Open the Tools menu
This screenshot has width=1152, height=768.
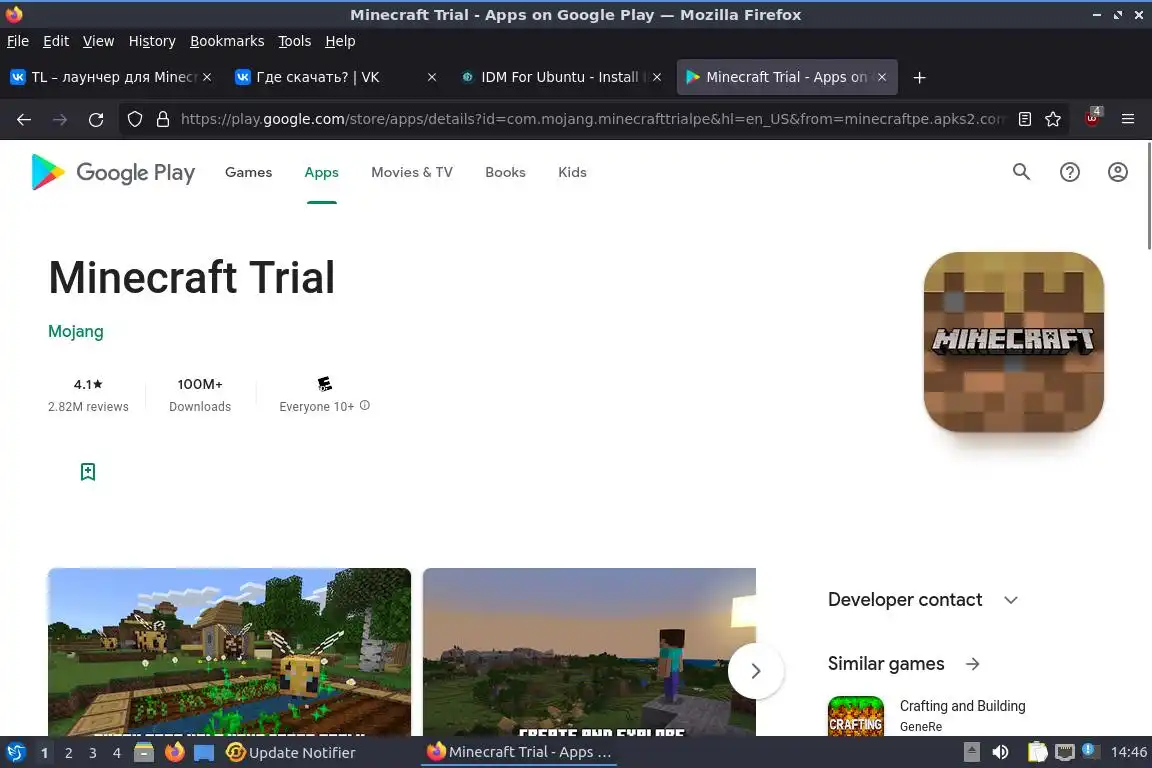click(x=295, y=41)
